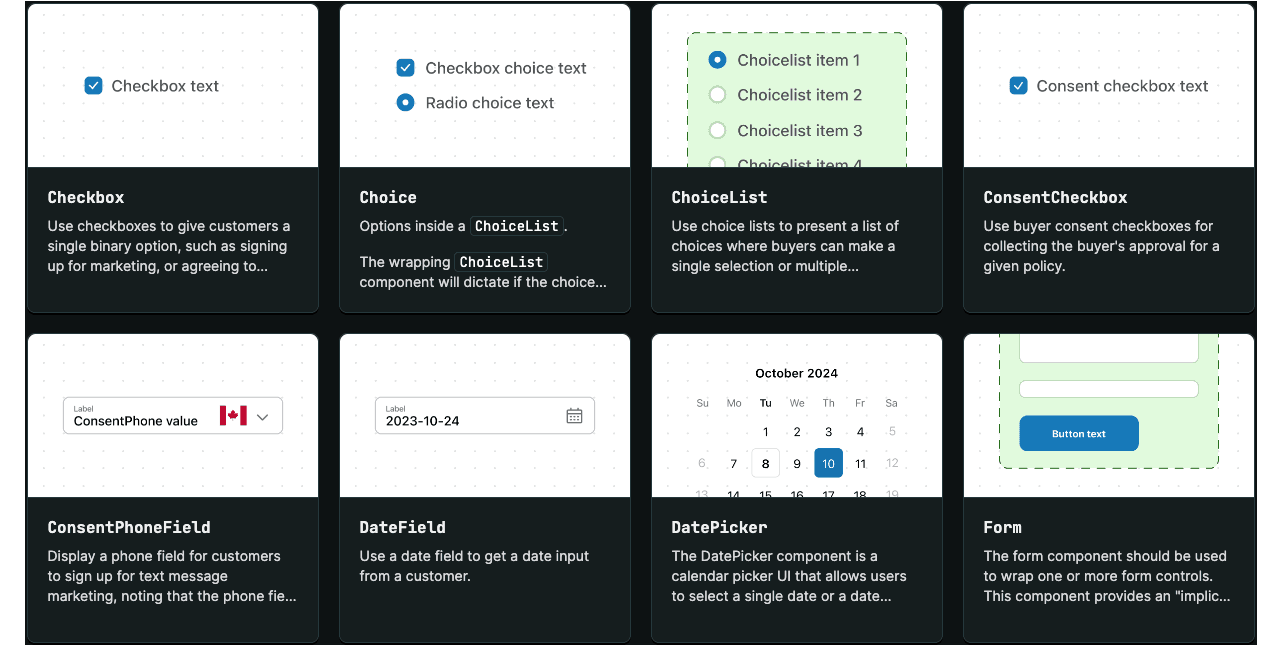Select the Radio choice text radio button

pos(405,102)
